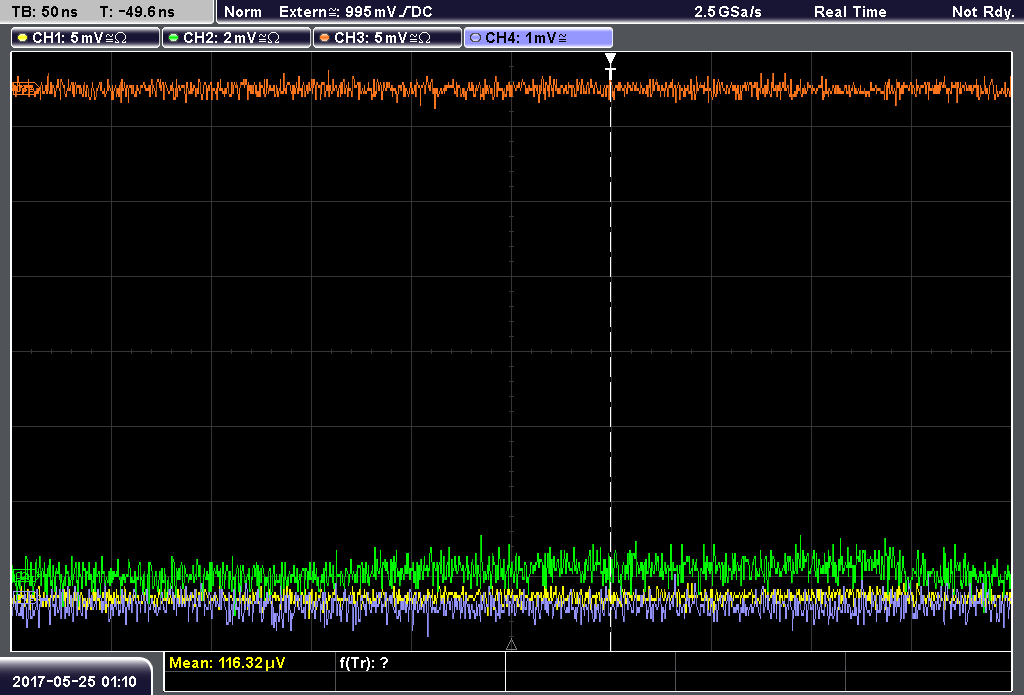Click the Norm trigger mode label
1024x695 pixels.
[x=243, y=12]
